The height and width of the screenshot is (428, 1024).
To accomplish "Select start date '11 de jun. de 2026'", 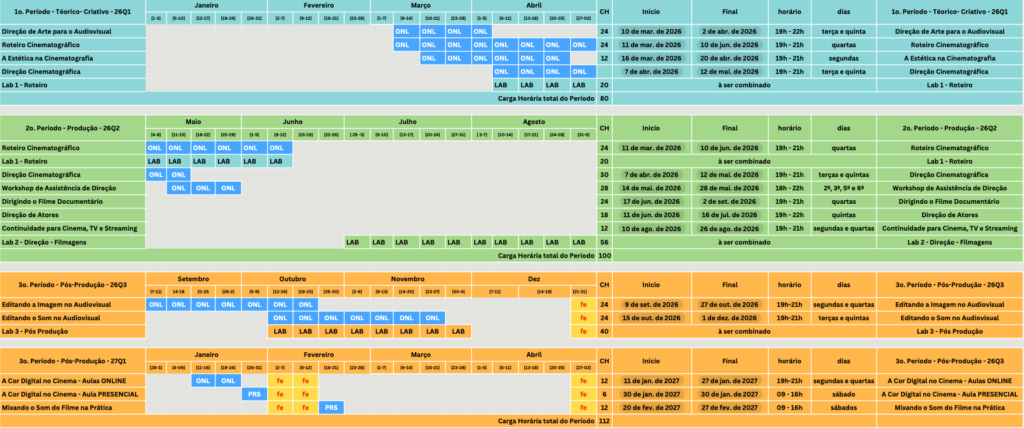I will [651, 215].
